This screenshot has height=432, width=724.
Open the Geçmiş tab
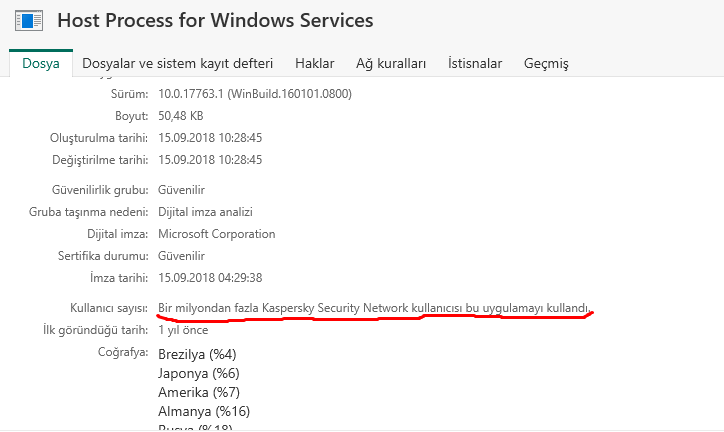click(546, 64)
